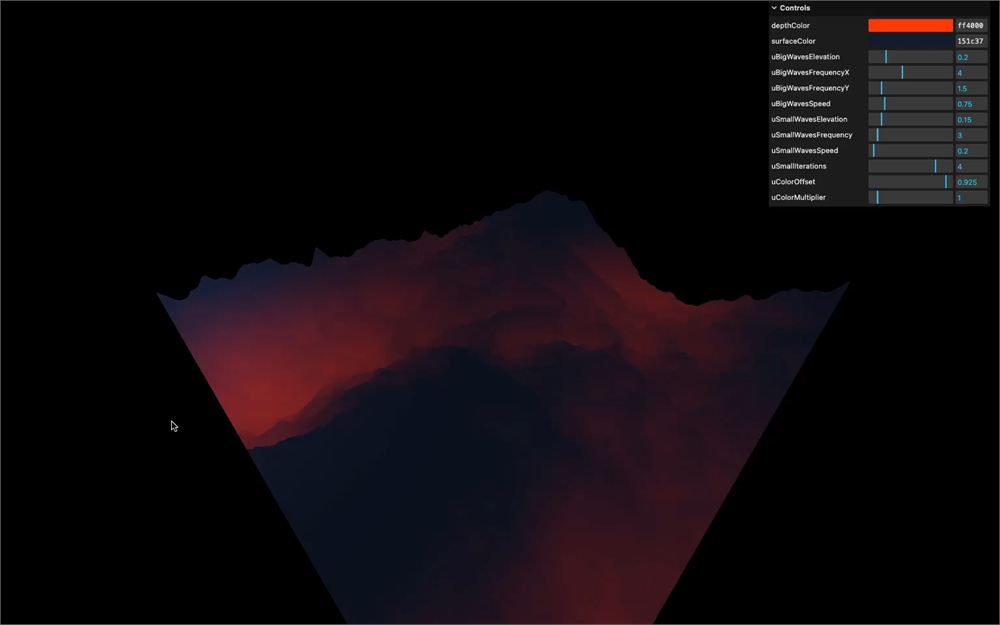Click the surfaceColor hex field 151c37
The image size is (1000, 625).
coord(971,41)
